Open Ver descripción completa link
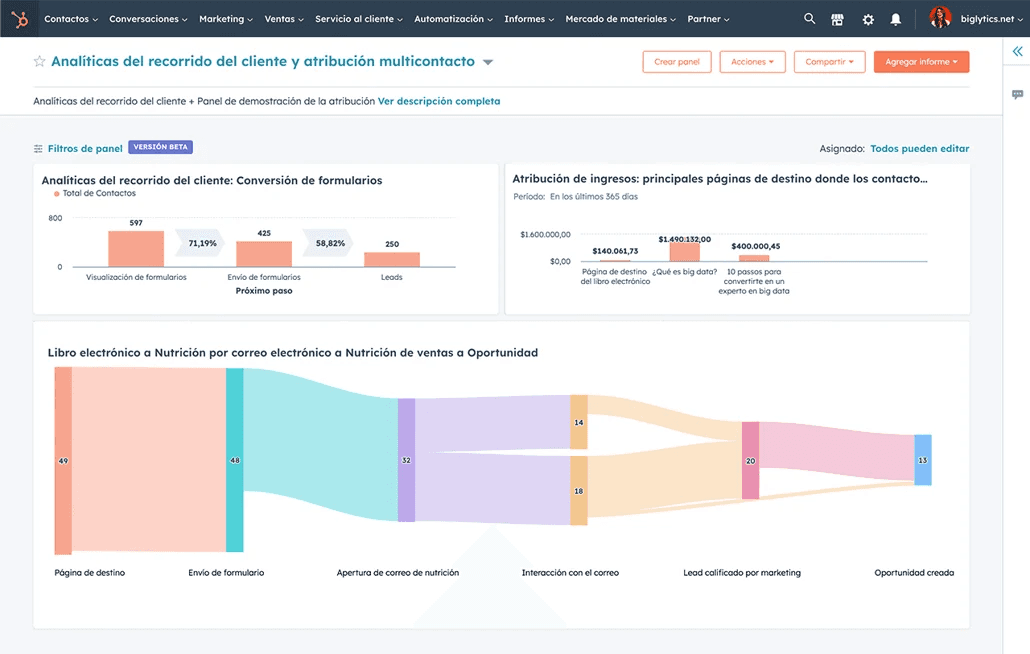Image resolution: width=1030 pixels, height=654 pixels. pos(439,101)
